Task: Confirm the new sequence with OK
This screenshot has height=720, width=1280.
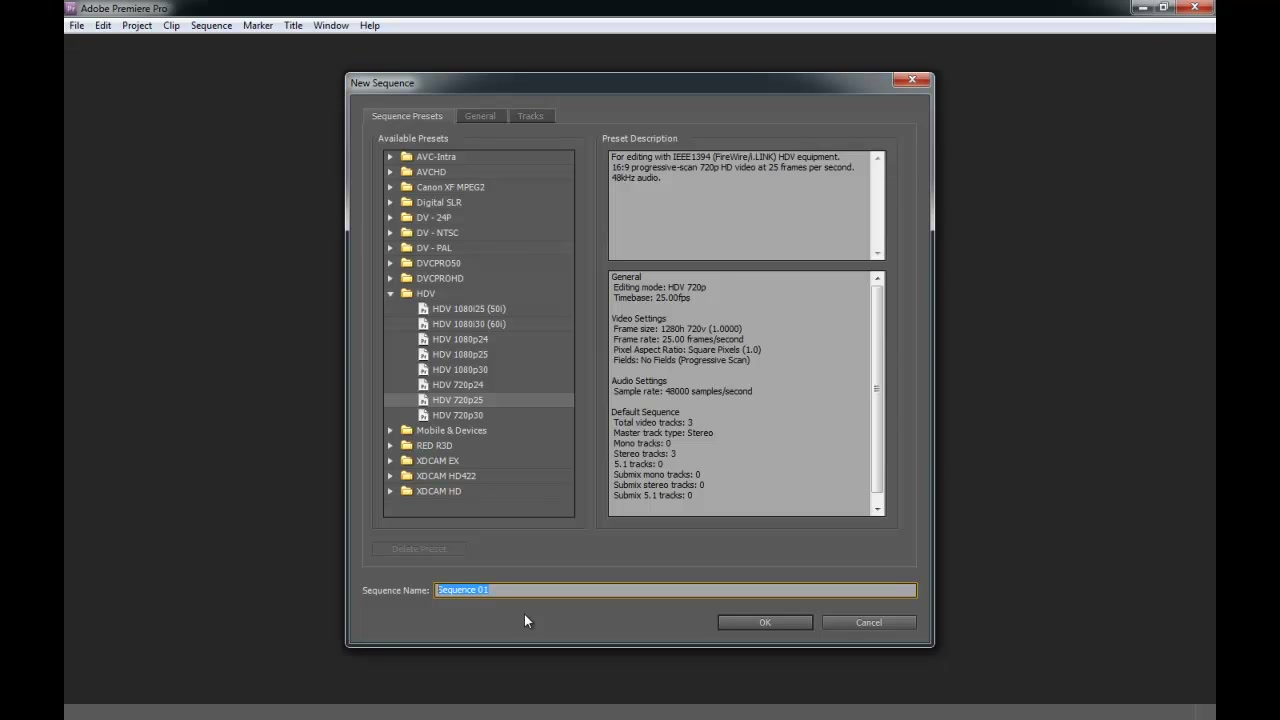Action: click(x=765, y=623)
